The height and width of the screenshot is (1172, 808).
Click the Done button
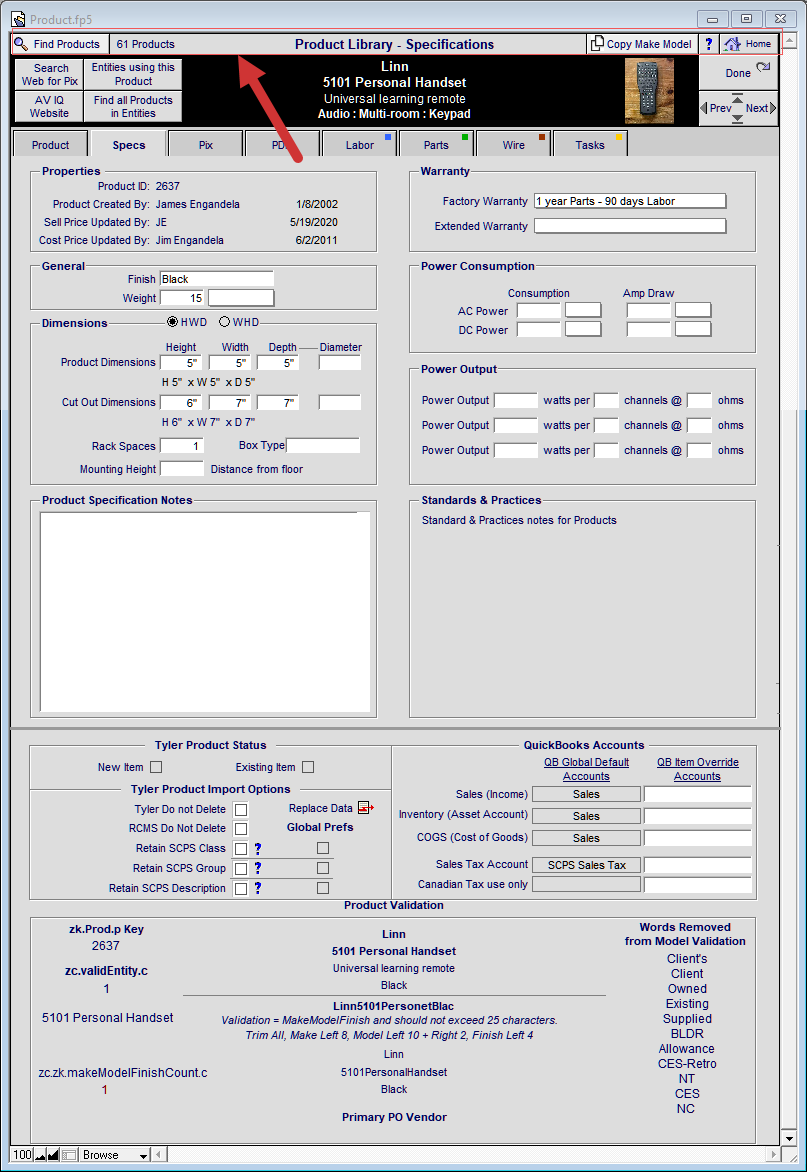tap(738, 73)
